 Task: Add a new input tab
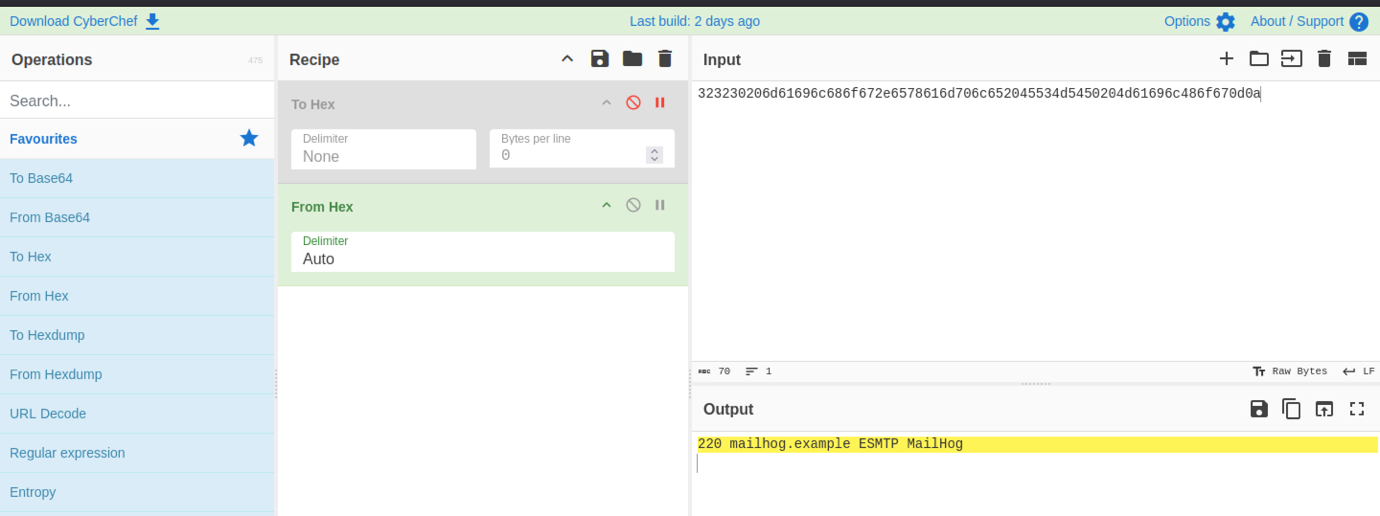1226,59
